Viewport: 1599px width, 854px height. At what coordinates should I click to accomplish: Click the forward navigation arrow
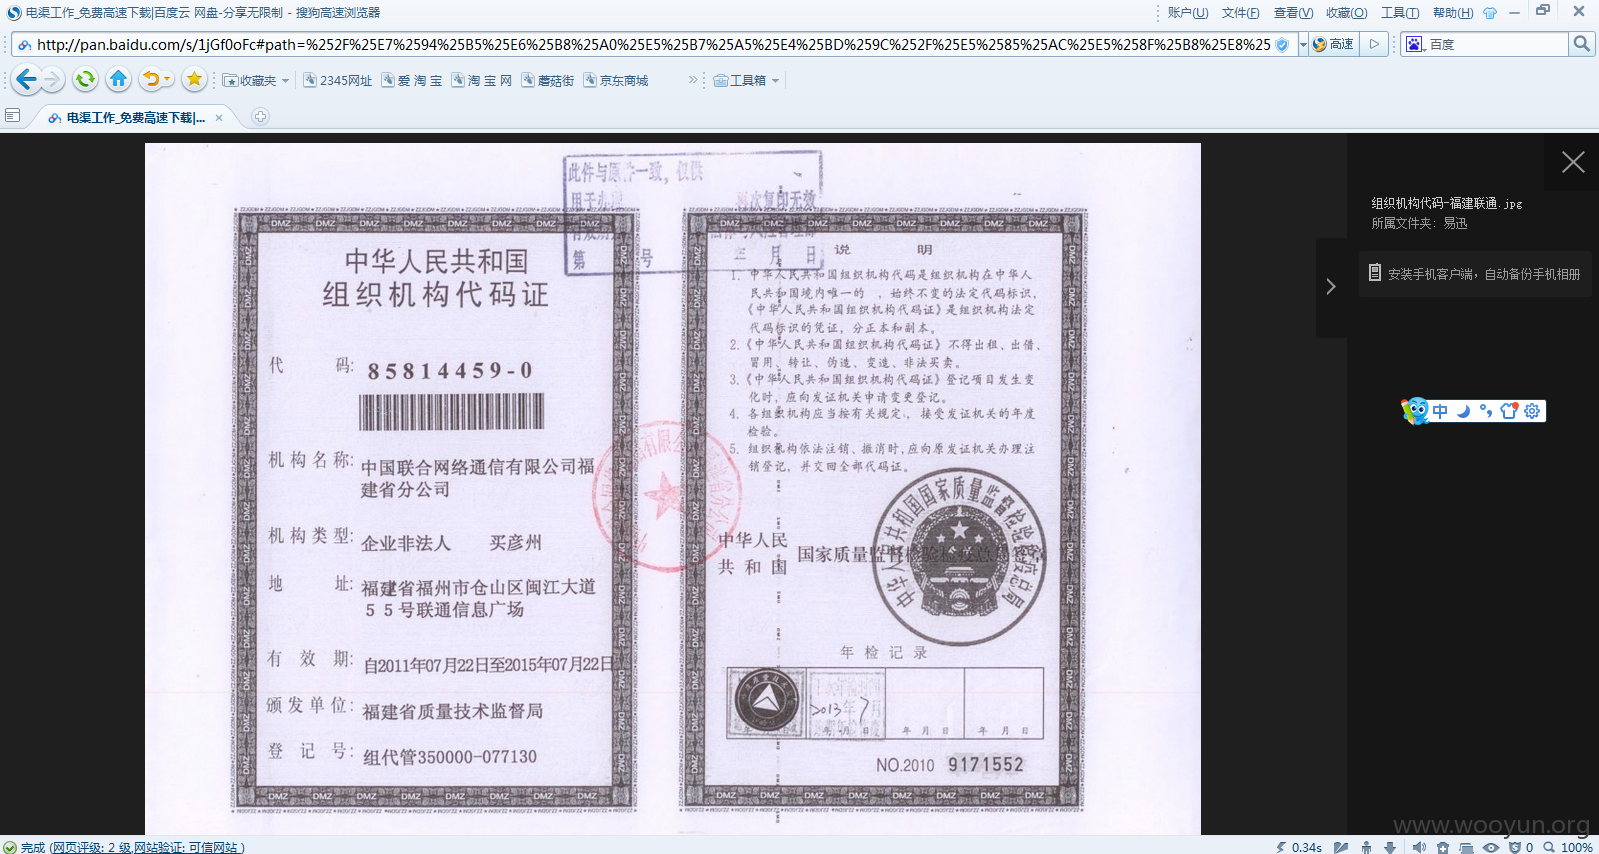pyautogui.click(x=53, y=79)
